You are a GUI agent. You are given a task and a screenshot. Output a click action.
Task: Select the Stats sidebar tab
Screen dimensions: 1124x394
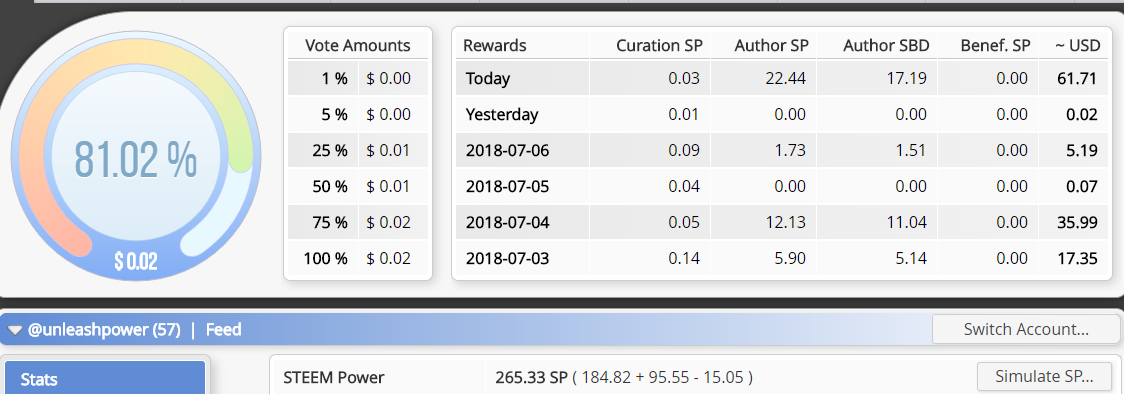pos(105,378)
